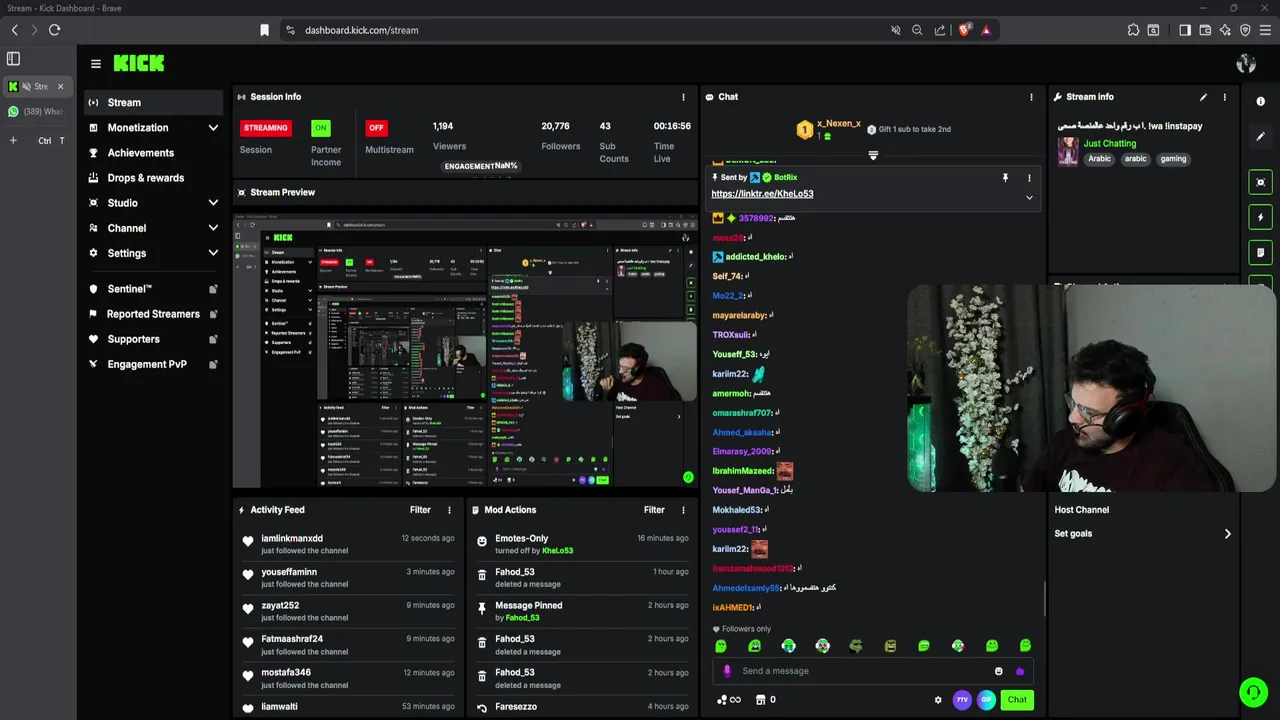Click the share icon in the address bar
Viewport: 1280px width, 720px height.
click(x=940, y=30)
